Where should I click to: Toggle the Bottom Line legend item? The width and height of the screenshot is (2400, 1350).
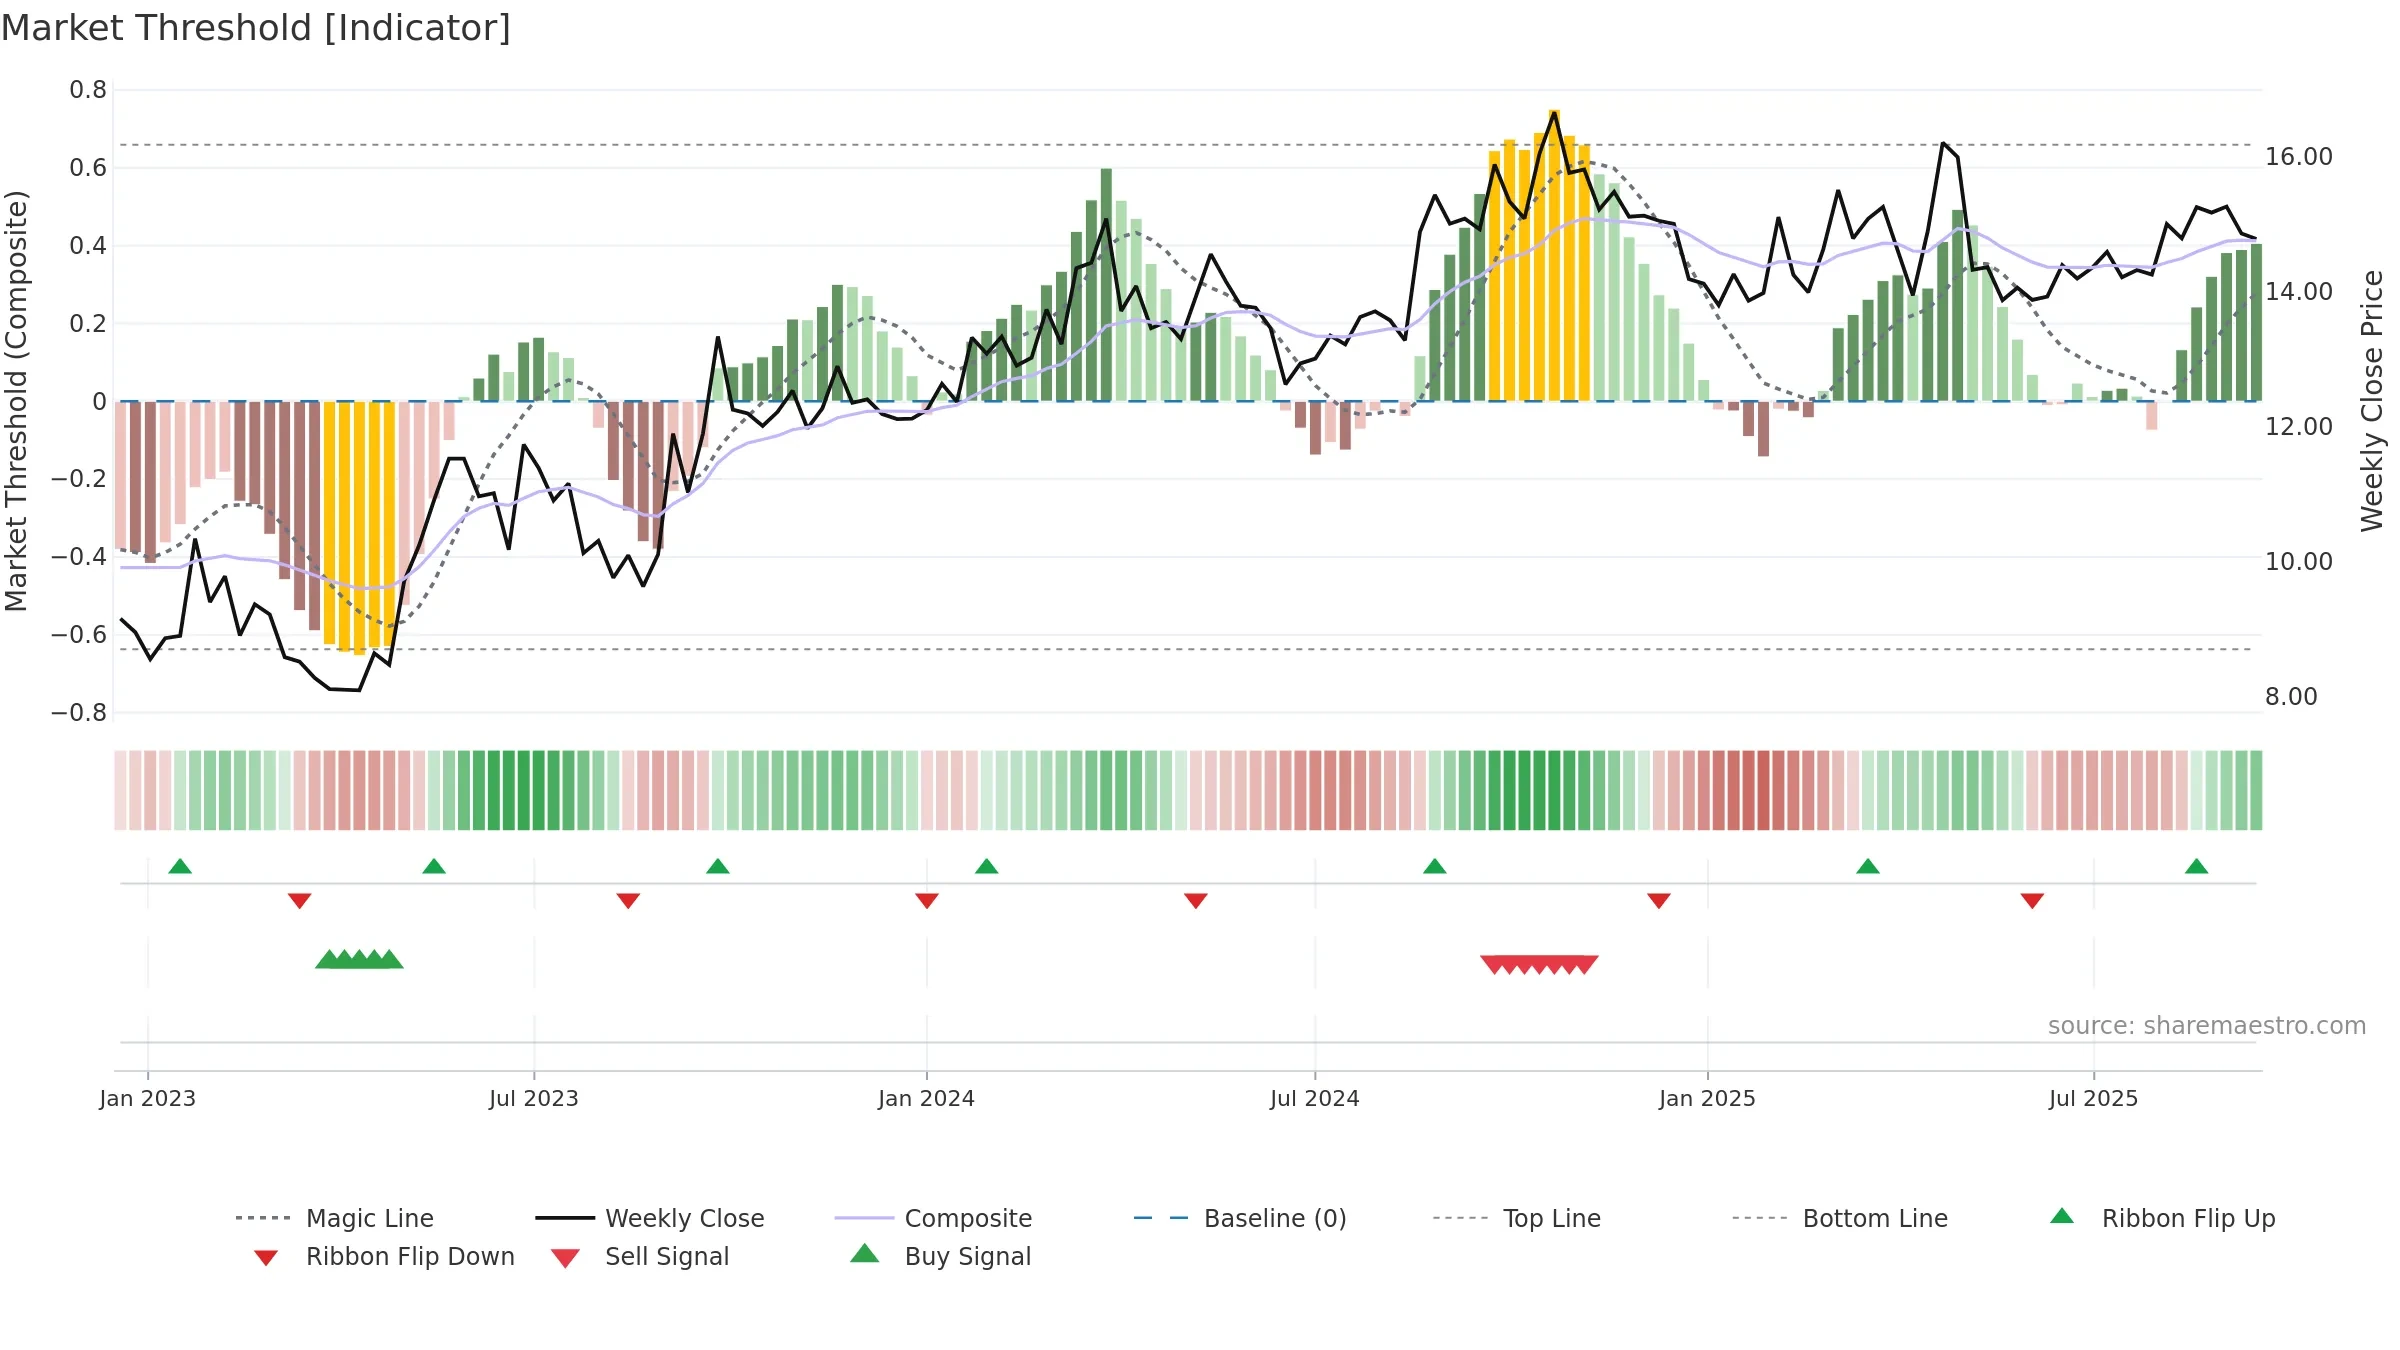(x=1840, y=1218)
